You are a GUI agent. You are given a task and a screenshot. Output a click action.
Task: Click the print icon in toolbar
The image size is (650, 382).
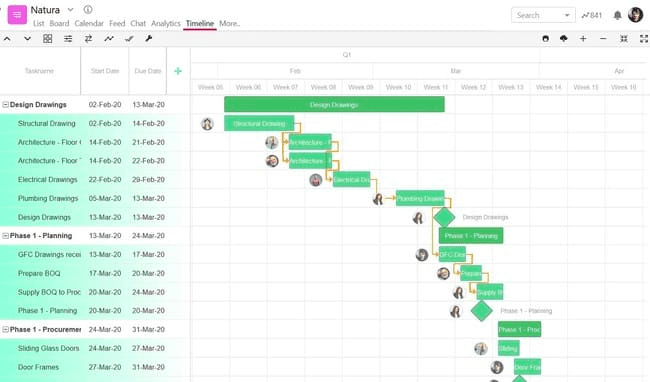tap(546, 39)
